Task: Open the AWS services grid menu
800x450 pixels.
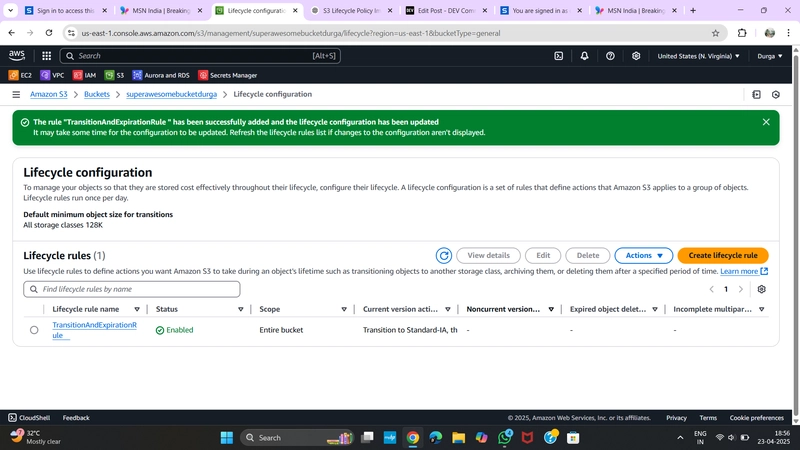Action: tap(46, 56)
